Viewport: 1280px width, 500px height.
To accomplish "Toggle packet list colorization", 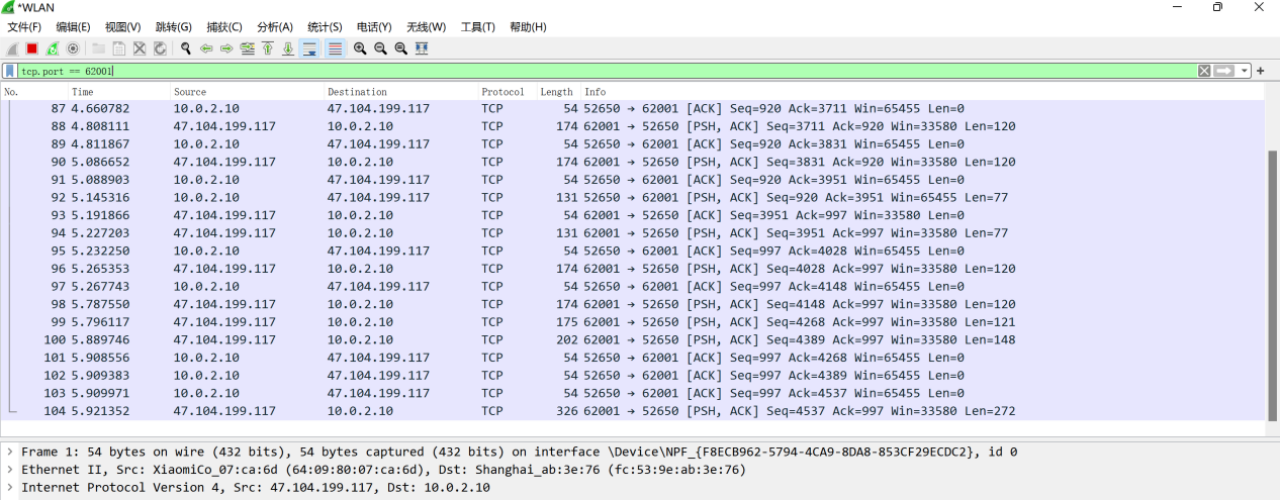I will [335, 48].
